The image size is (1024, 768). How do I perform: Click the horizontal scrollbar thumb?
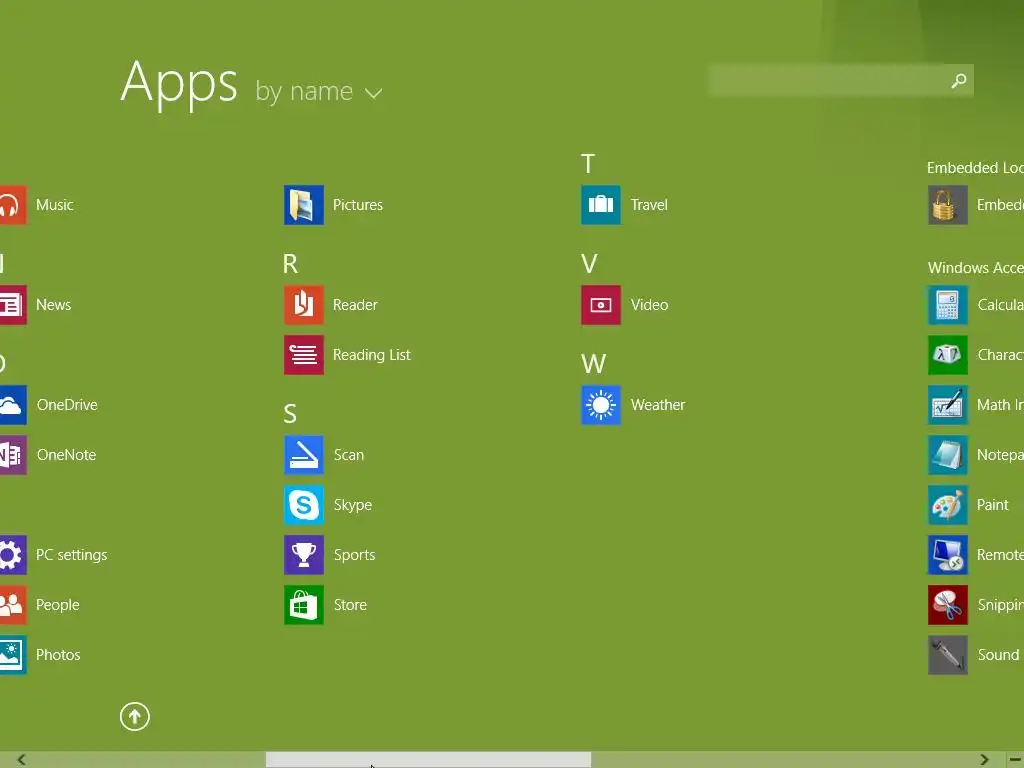428,760
